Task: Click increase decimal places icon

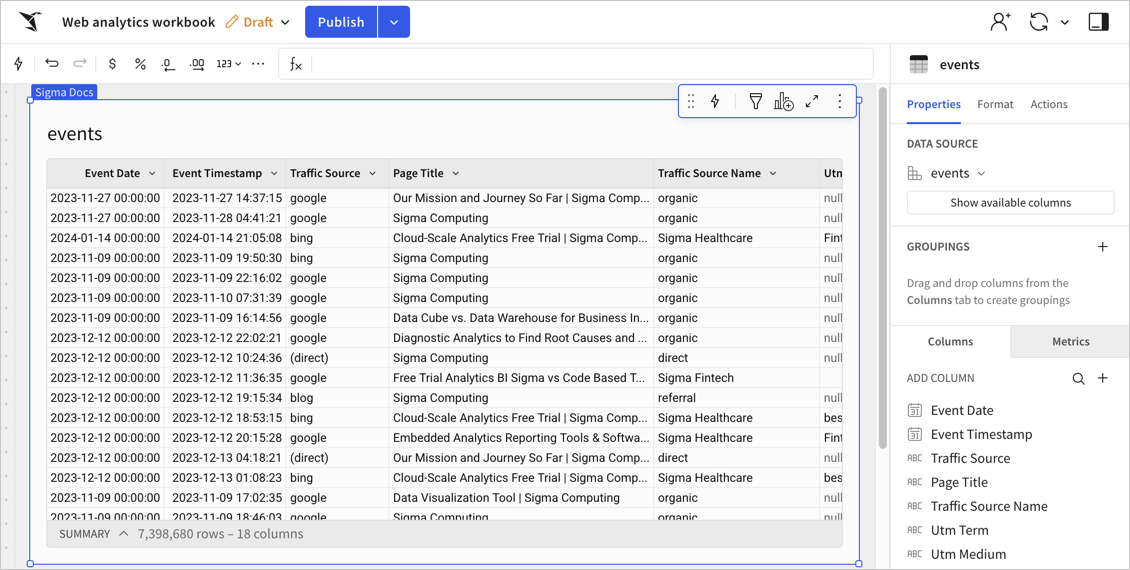Action: coord(197,64)
